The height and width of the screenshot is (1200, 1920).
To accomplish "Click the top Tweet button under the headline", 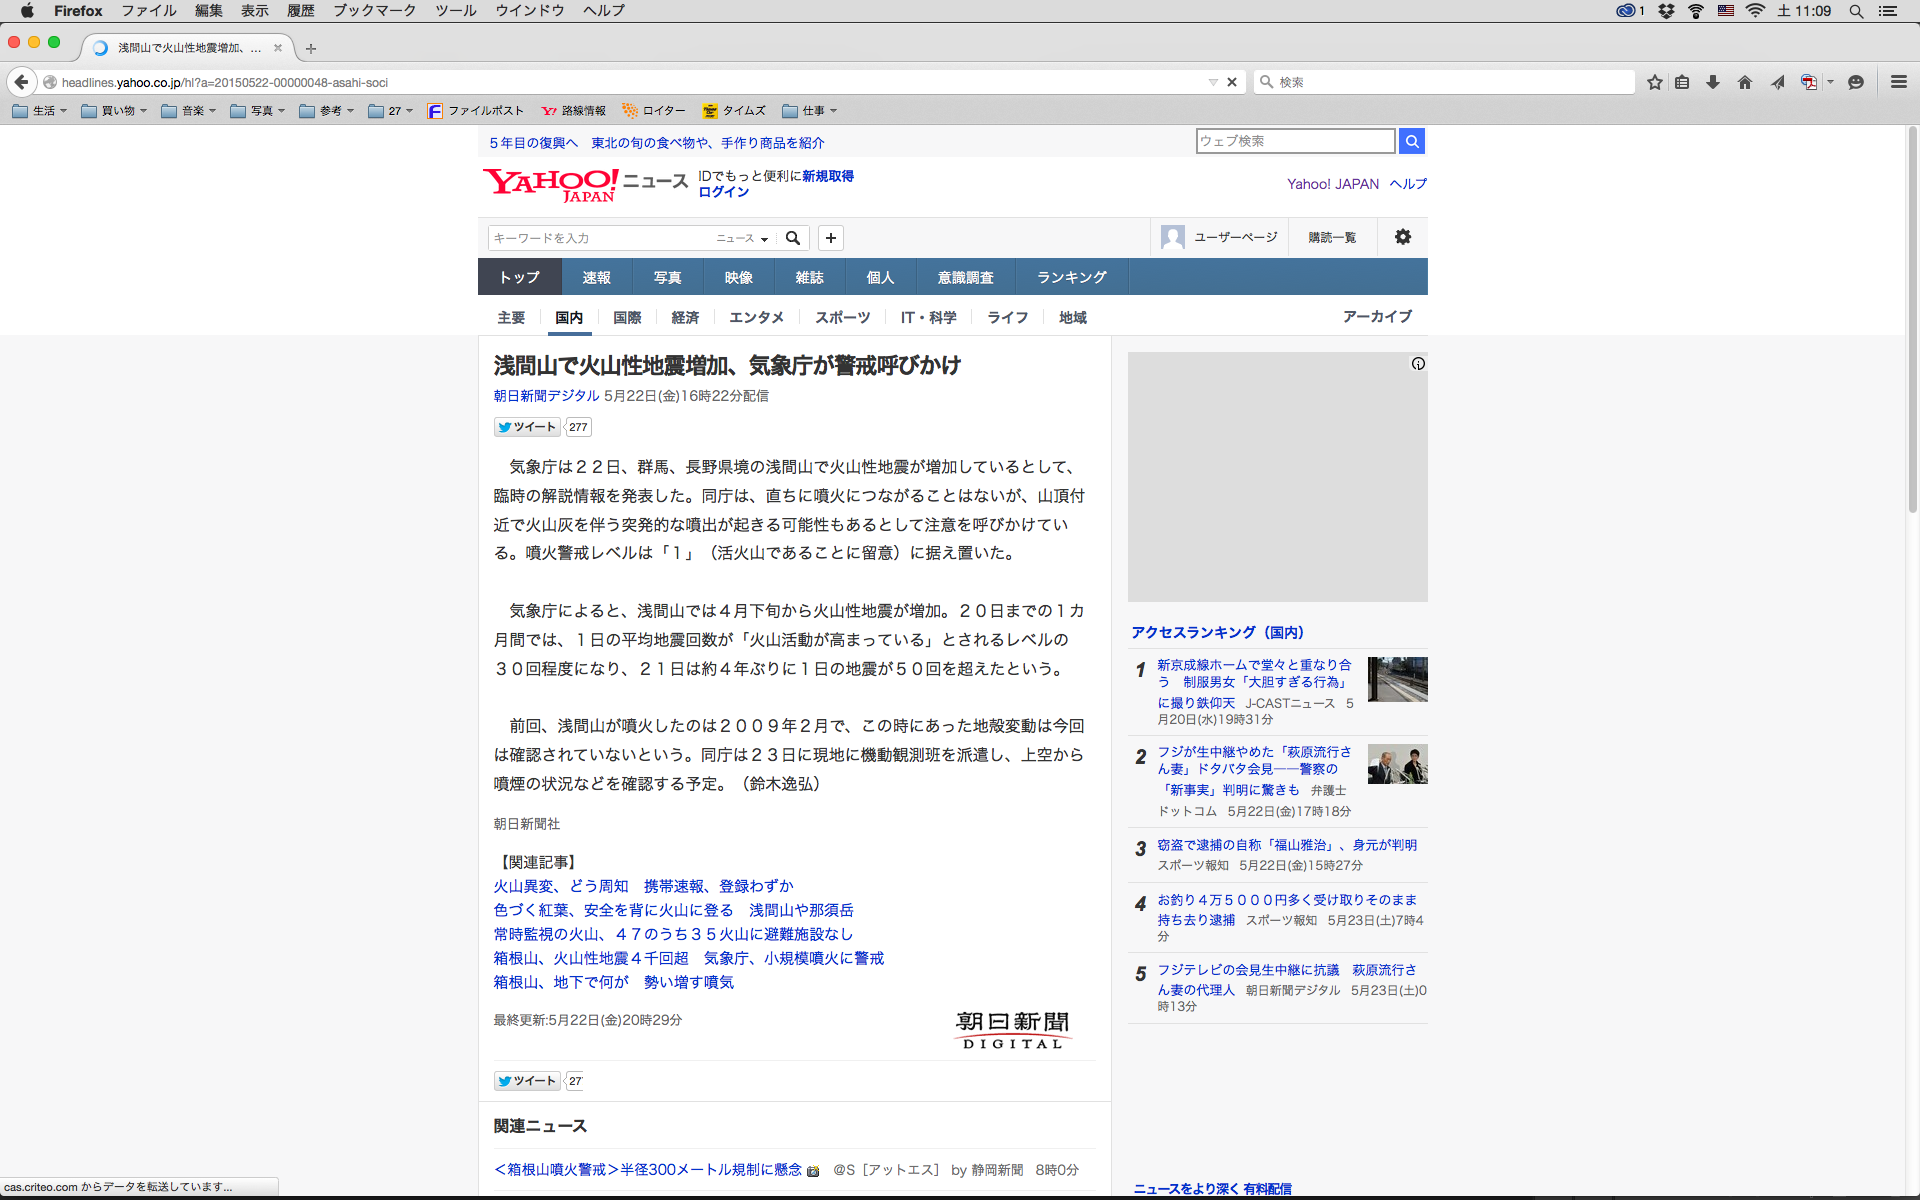I will [x=527, y=427].
